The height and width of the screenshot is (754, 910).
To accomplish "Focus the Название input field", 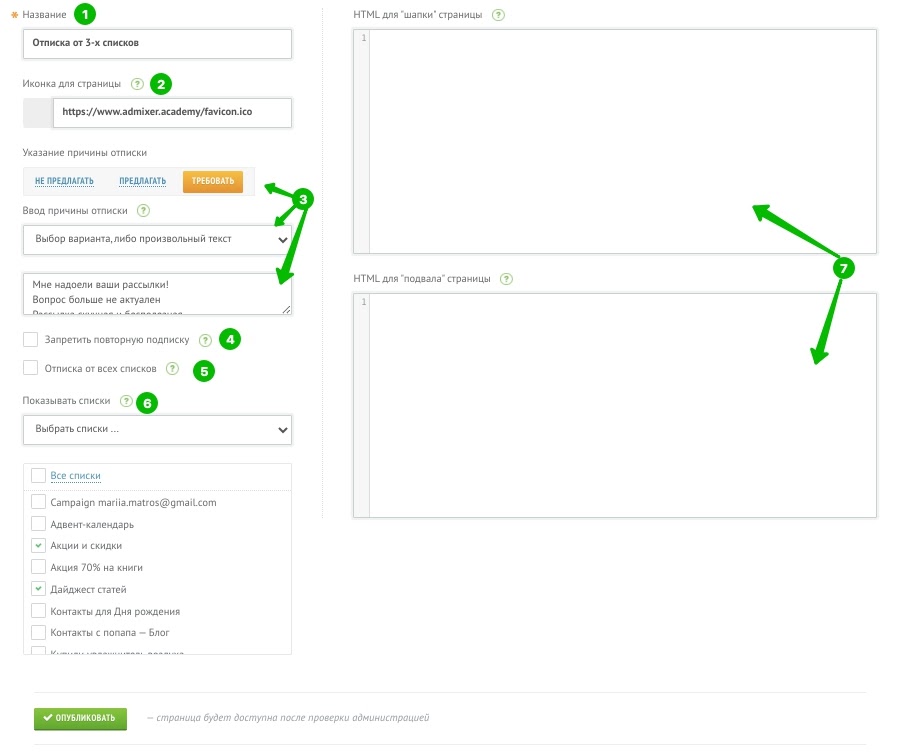I will point(157,44).
